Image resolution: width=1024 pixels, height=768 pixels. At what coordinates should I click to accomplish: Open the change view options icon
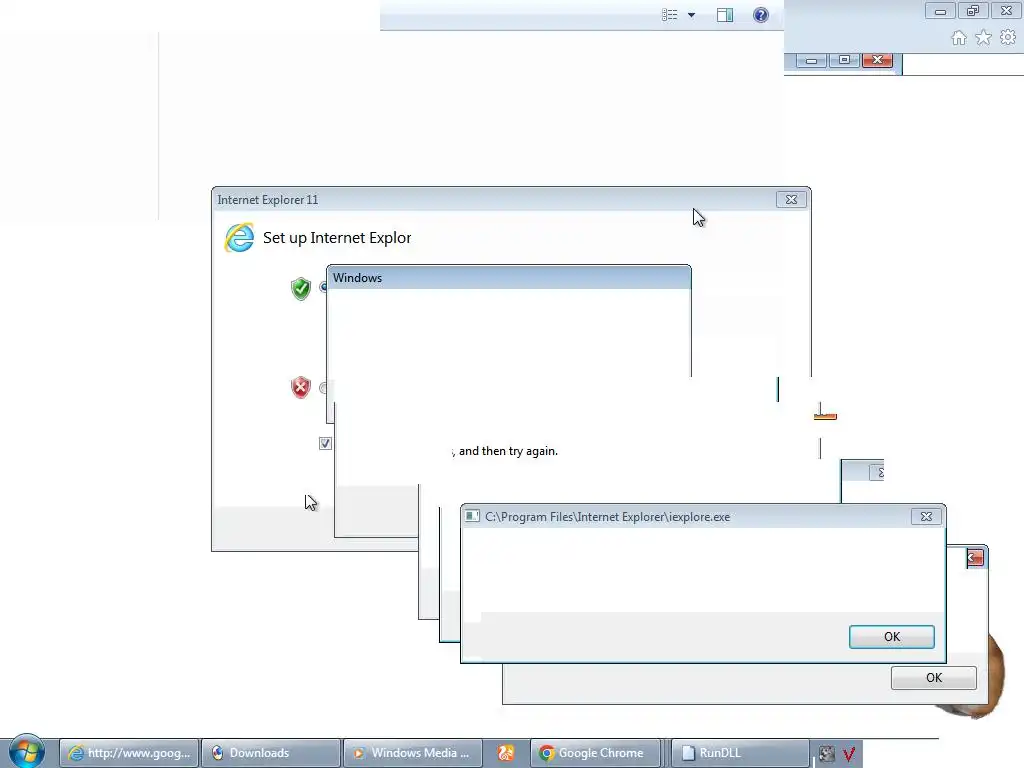click(669, 15)
